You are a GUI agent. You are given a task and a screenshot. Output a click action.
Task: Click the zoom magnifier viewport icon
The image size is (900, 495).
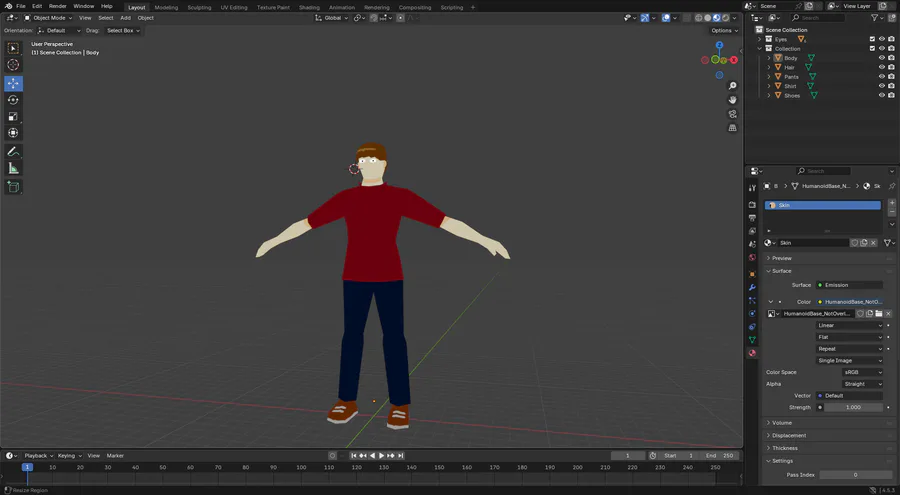point(733,86)
